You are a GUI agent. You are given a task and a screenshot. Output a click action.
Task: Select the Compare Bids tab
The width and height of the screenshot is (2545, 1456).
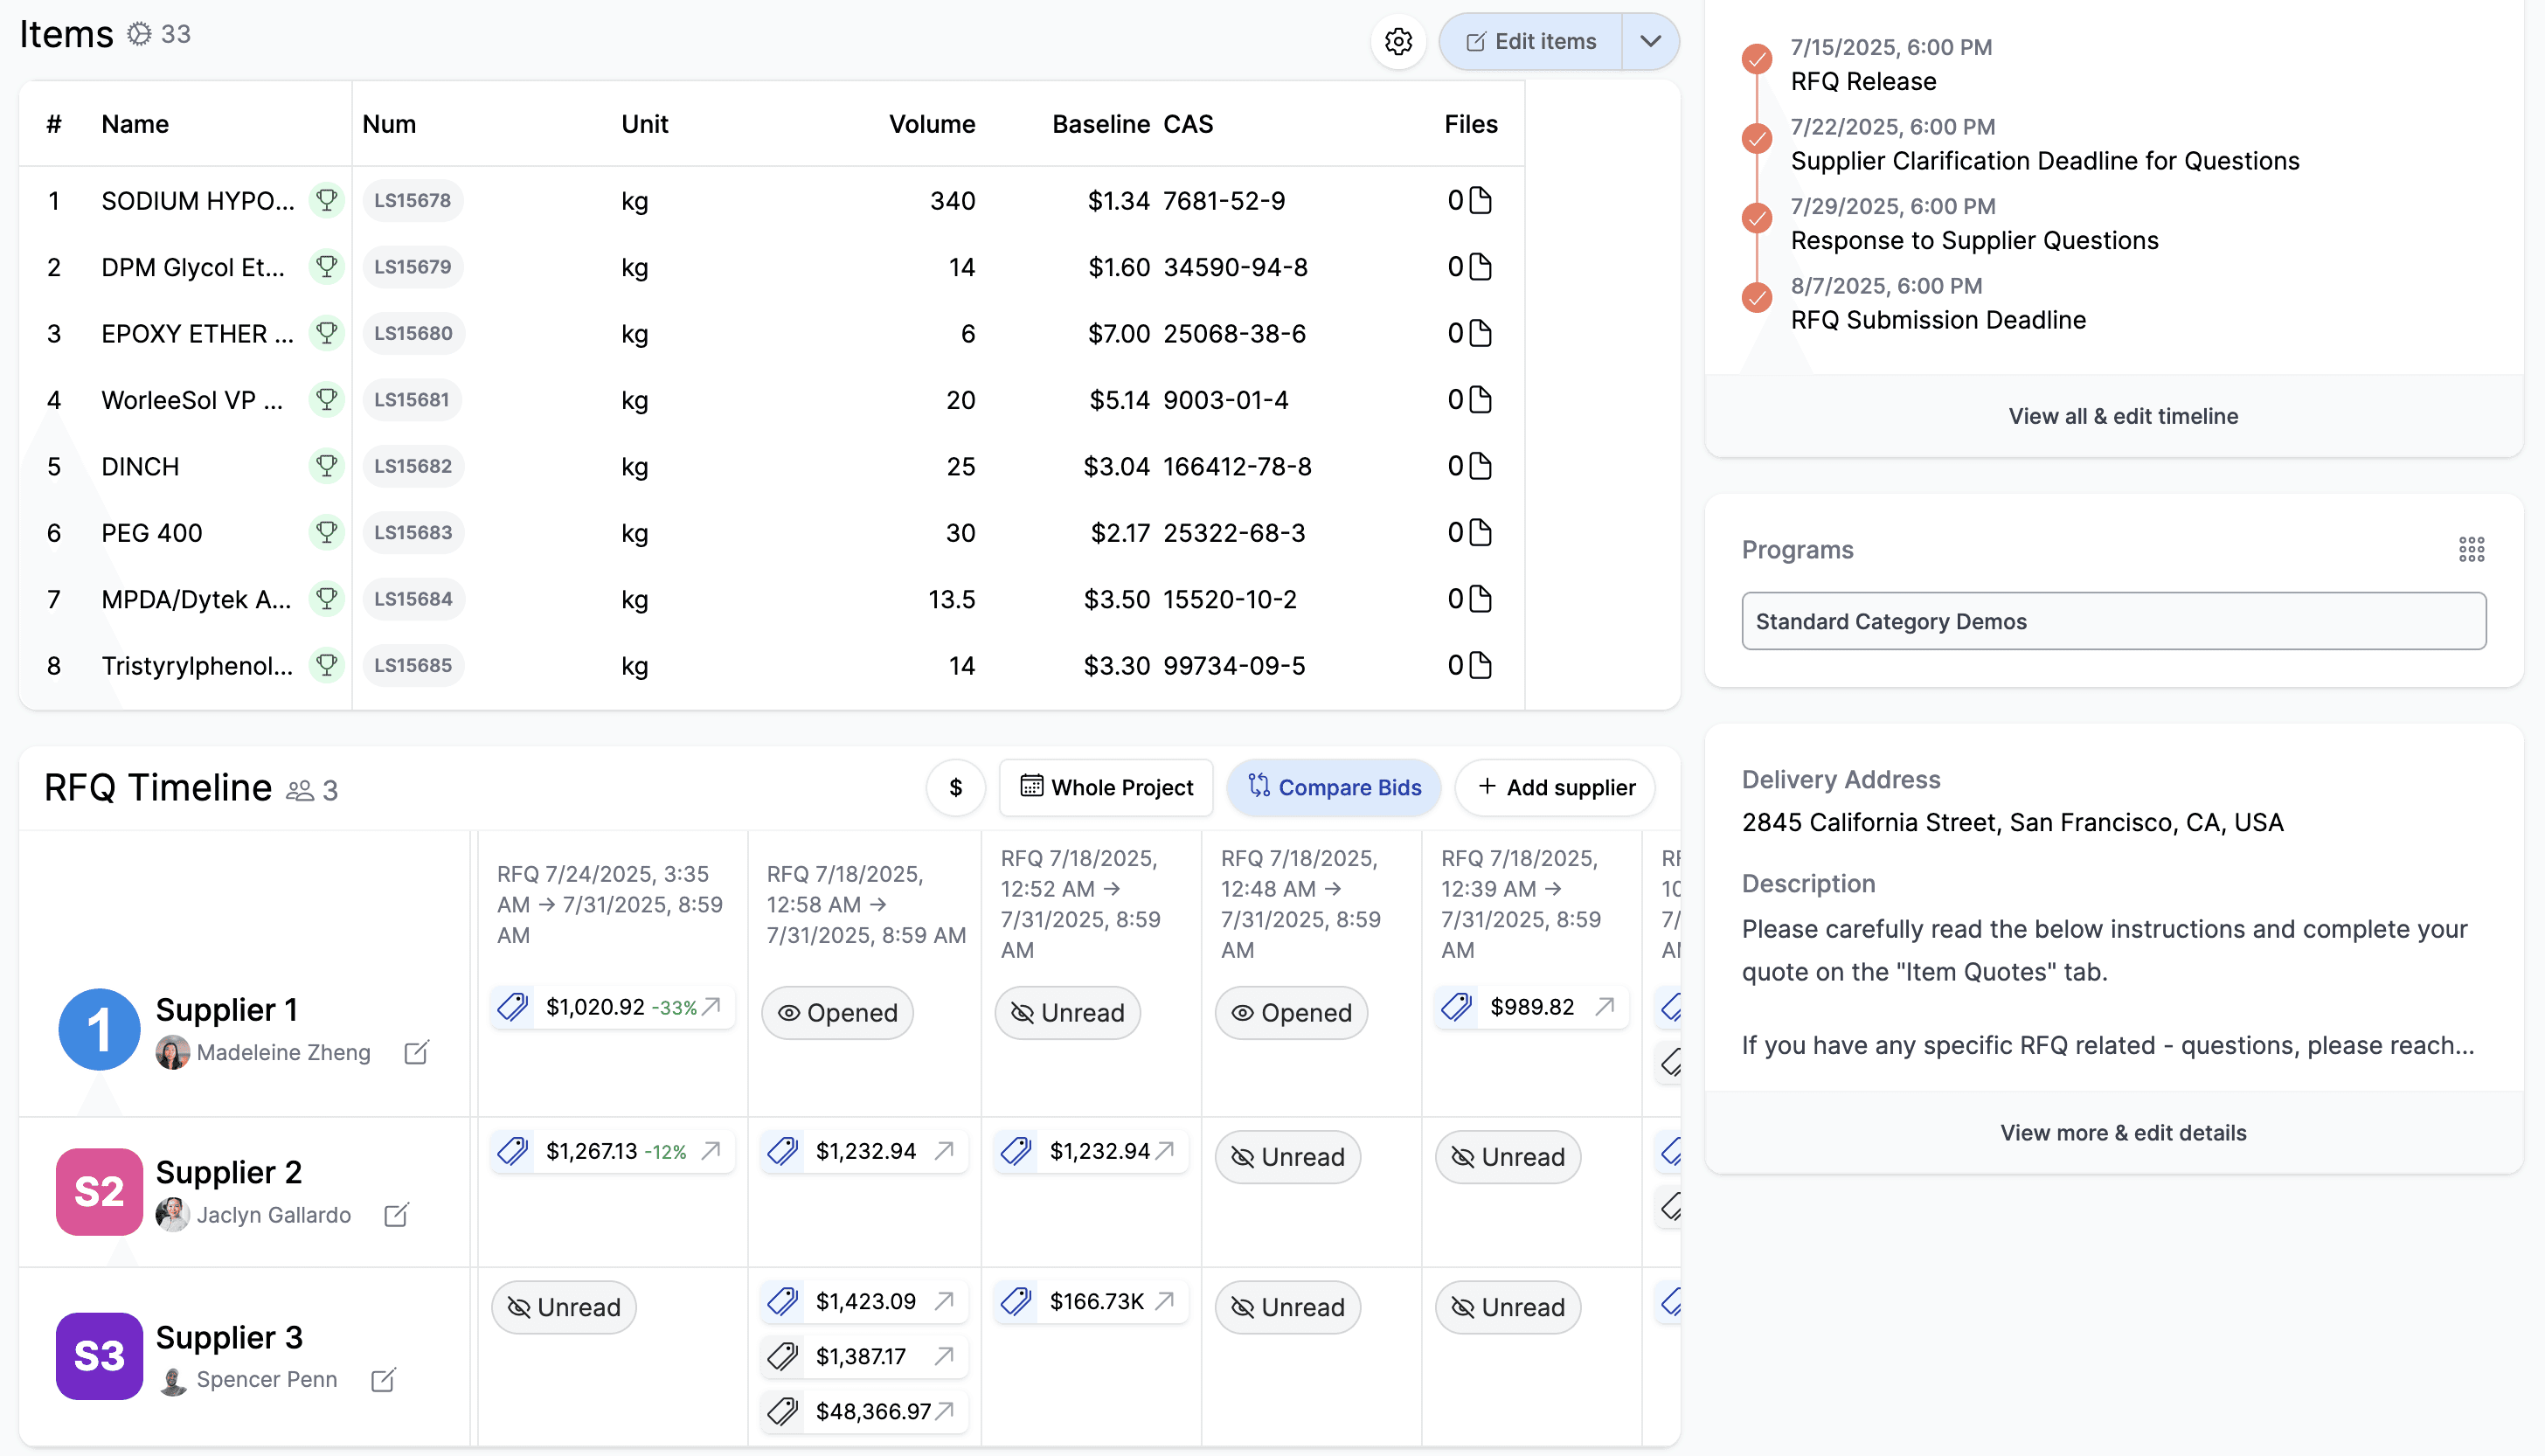tap(1333, 788)
